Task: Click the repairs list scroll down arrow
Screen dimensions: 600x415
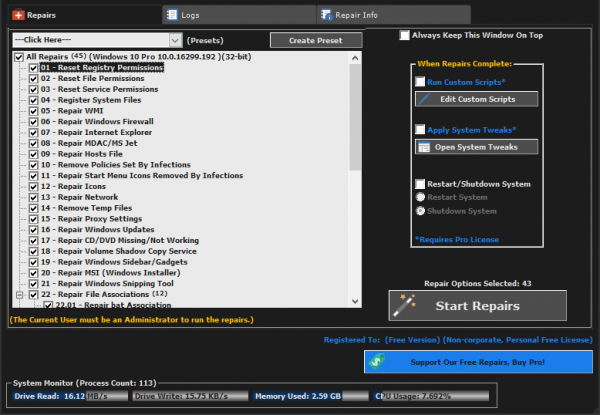Action: point(355,301)
